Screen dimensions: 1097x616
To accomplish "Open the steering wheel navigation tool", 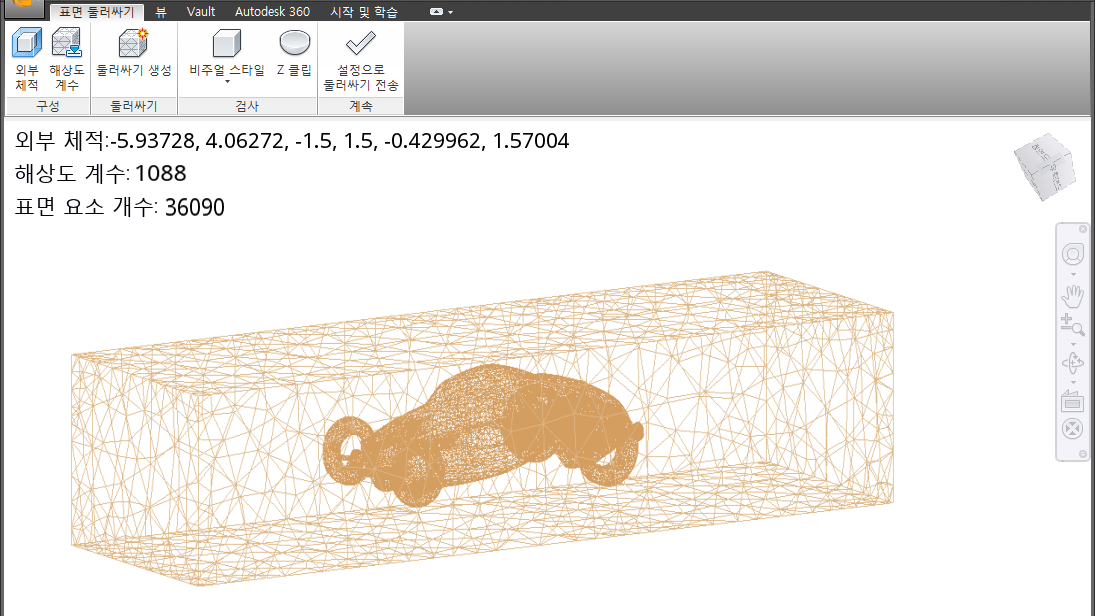I will 1073,254.
